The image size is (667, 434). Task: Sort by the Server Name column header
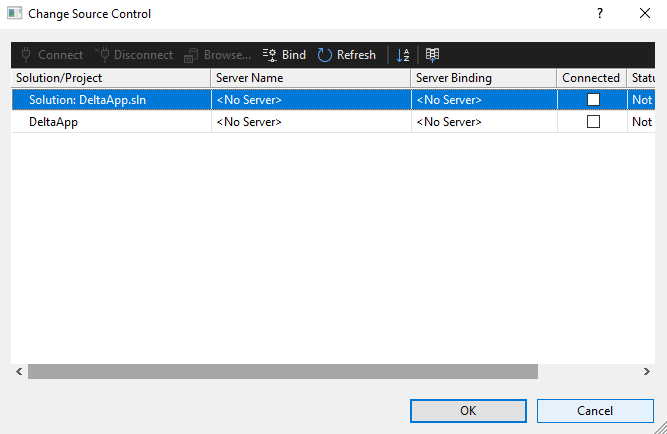[310, 78]
